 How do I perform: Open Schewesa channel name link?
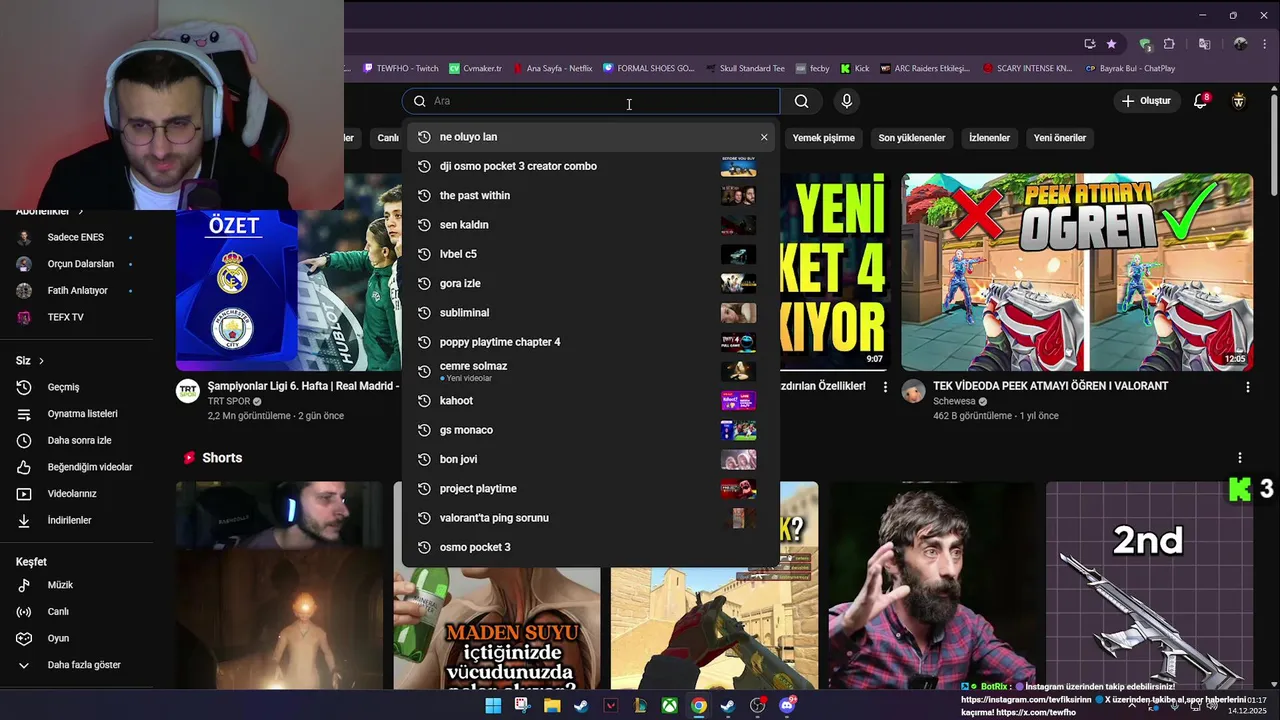pos(954,401)
